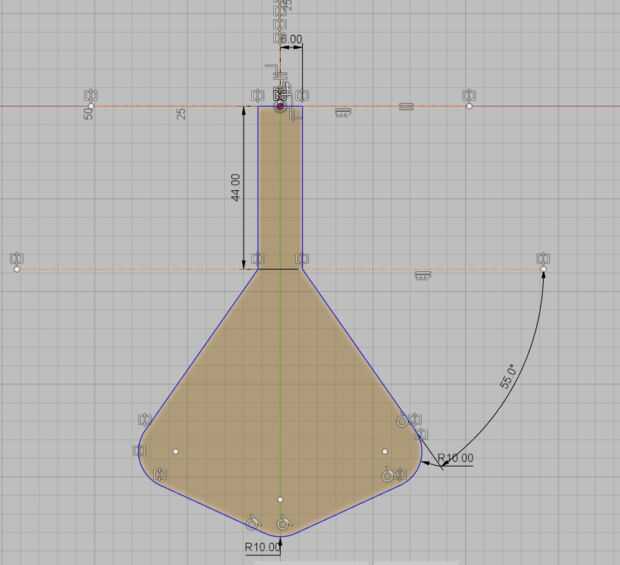Select the axis label 25 on the ruler

[181, 113]
